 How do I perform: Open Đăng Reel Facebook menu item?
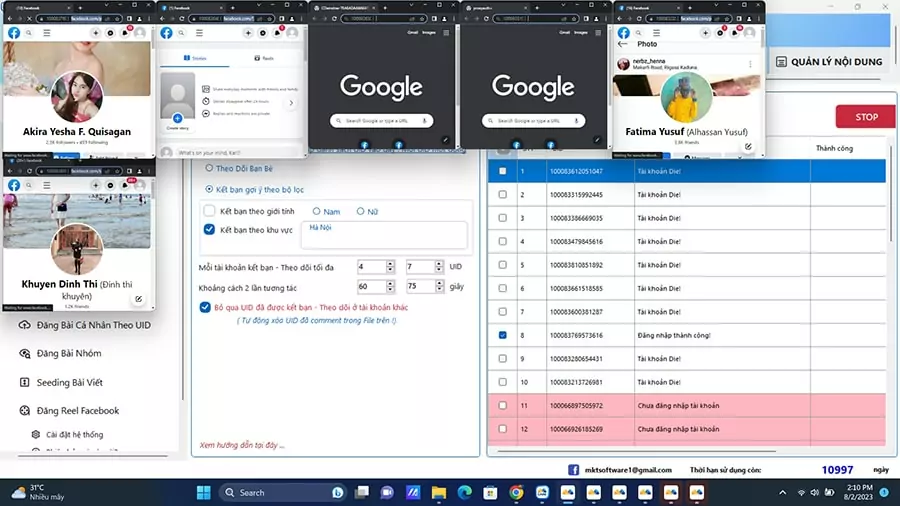pos(78,410)
